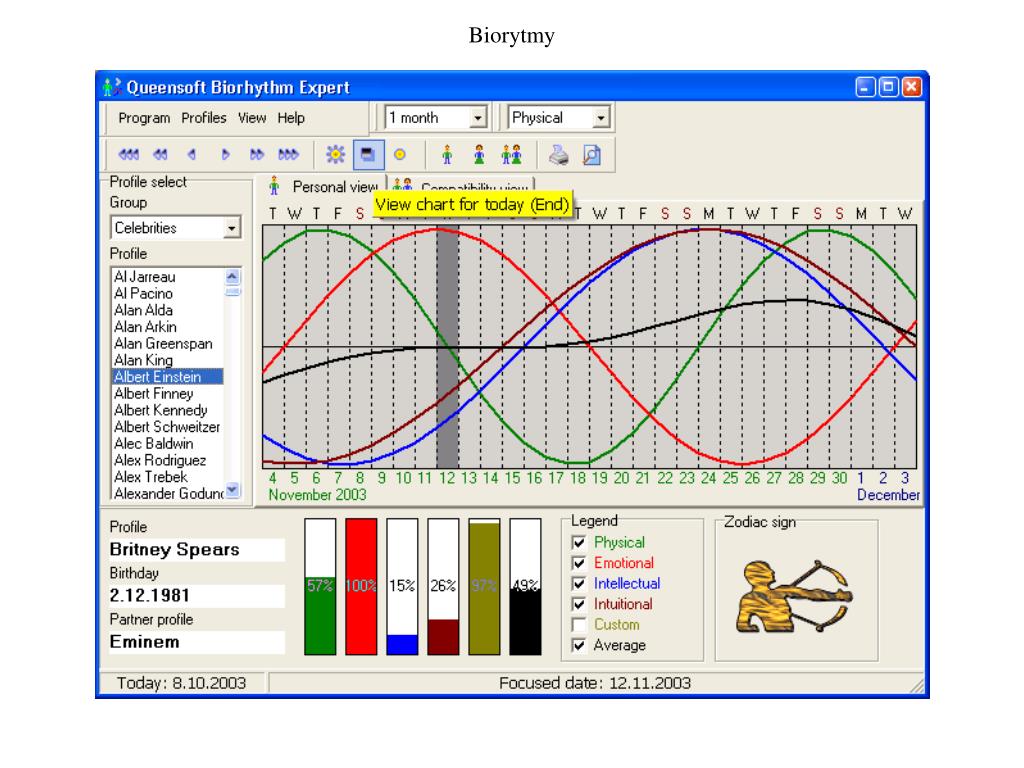Click the single green person toolbar icon

tap(447, 155)
